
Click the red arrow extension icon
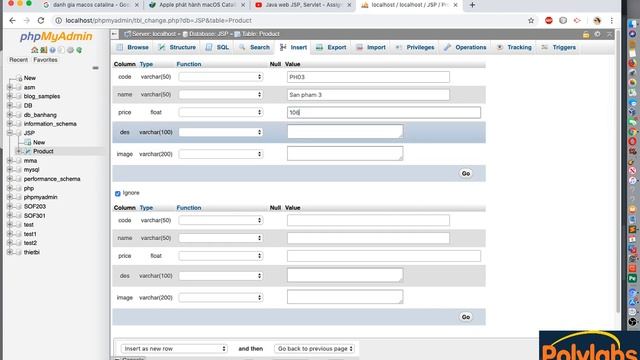(577, 20)
